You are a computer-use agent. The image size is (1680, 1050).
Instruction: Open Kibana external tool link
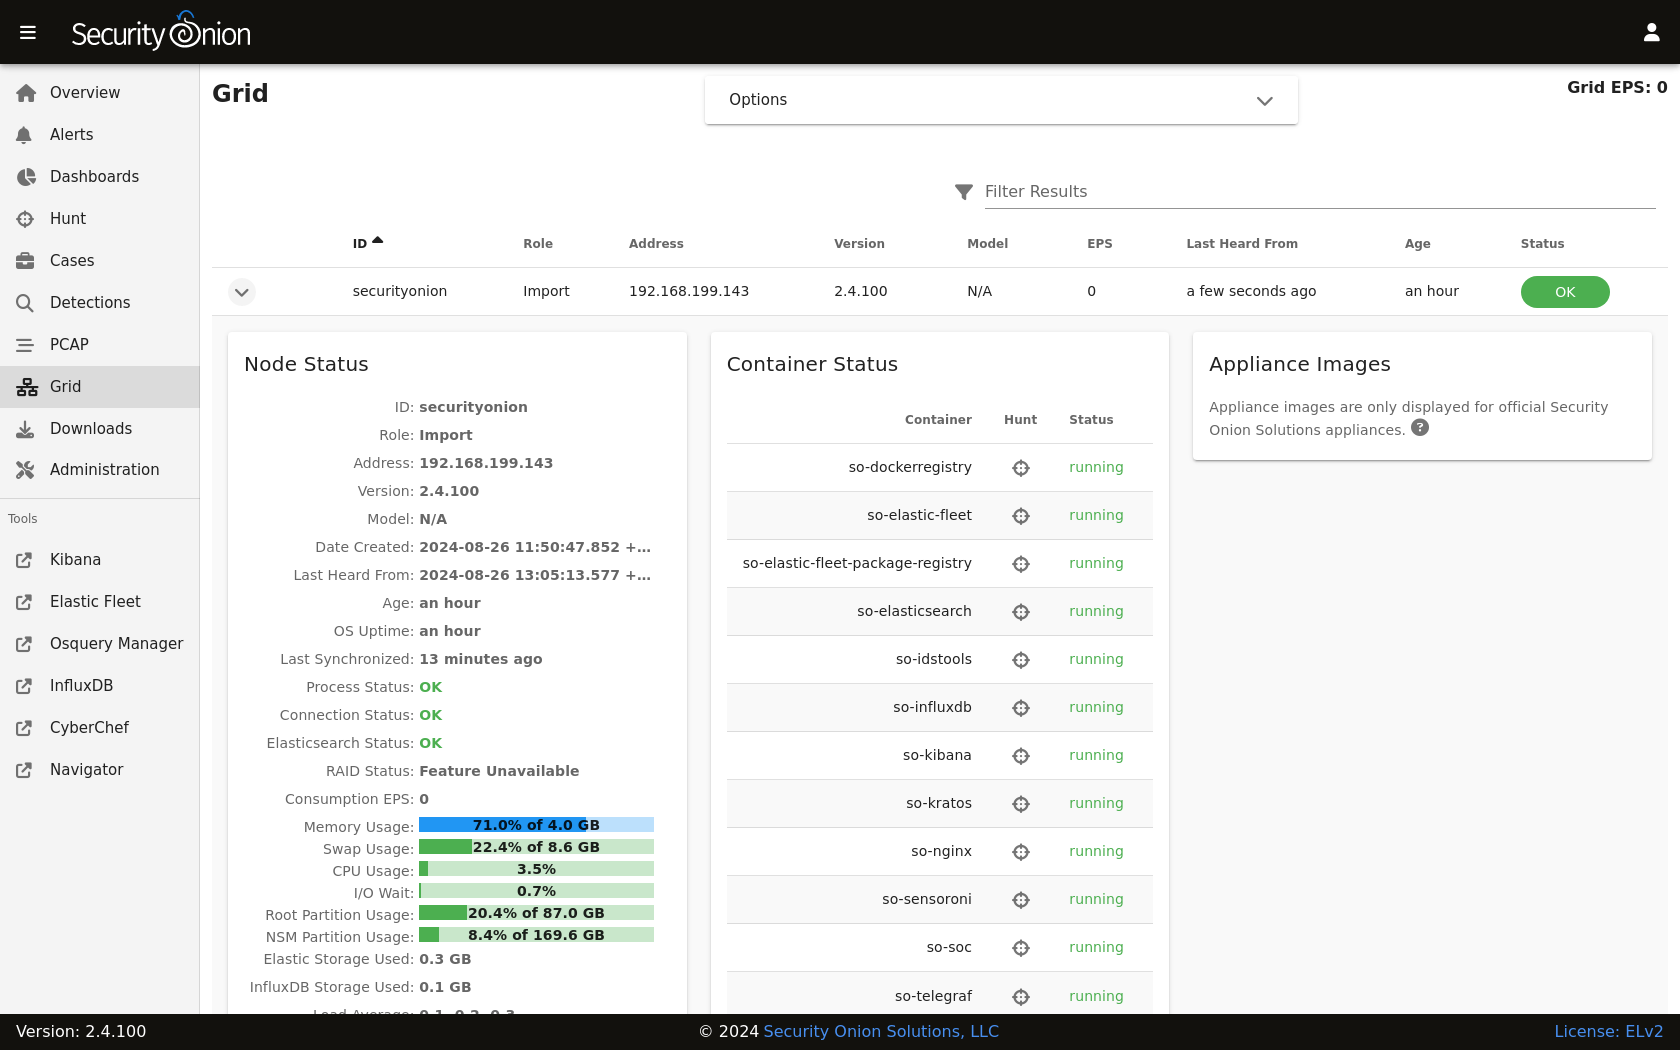(x=100, y=560)
